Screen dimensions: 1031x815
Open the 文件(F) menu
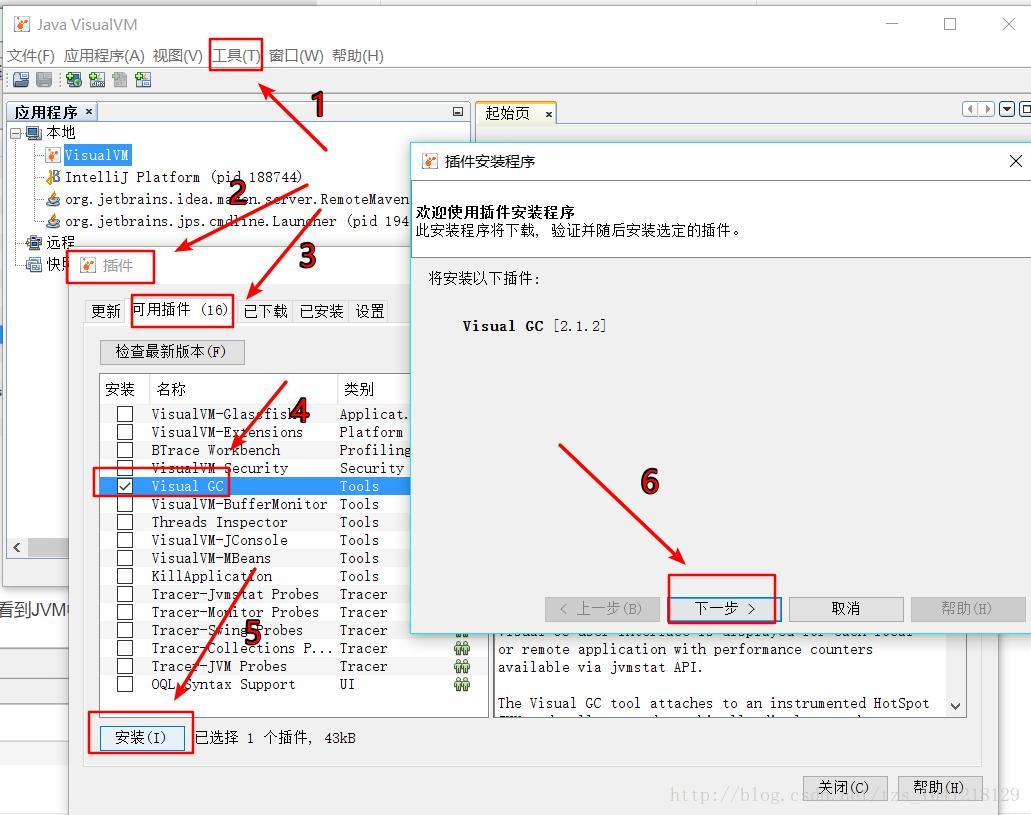pos(31,56)
